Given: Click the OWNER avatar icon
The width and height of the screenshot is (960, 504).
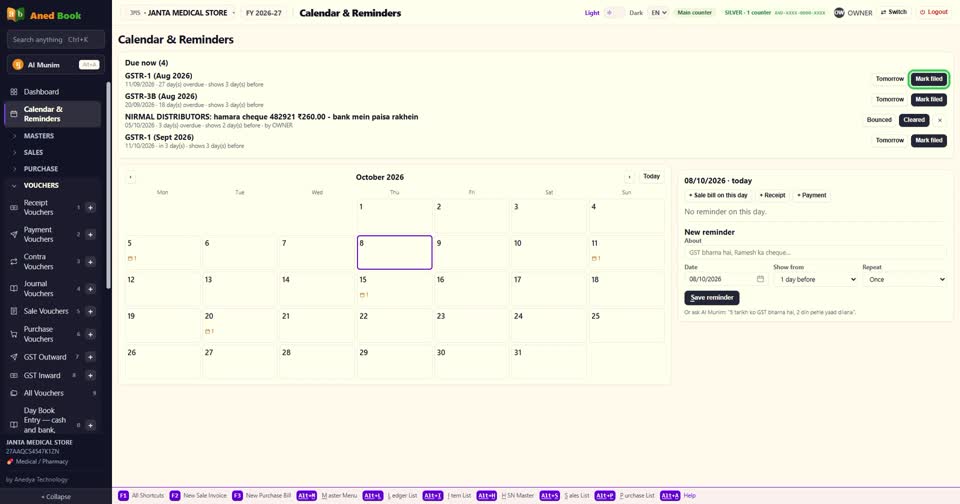Looking at the screenshot, I should 839,13.
